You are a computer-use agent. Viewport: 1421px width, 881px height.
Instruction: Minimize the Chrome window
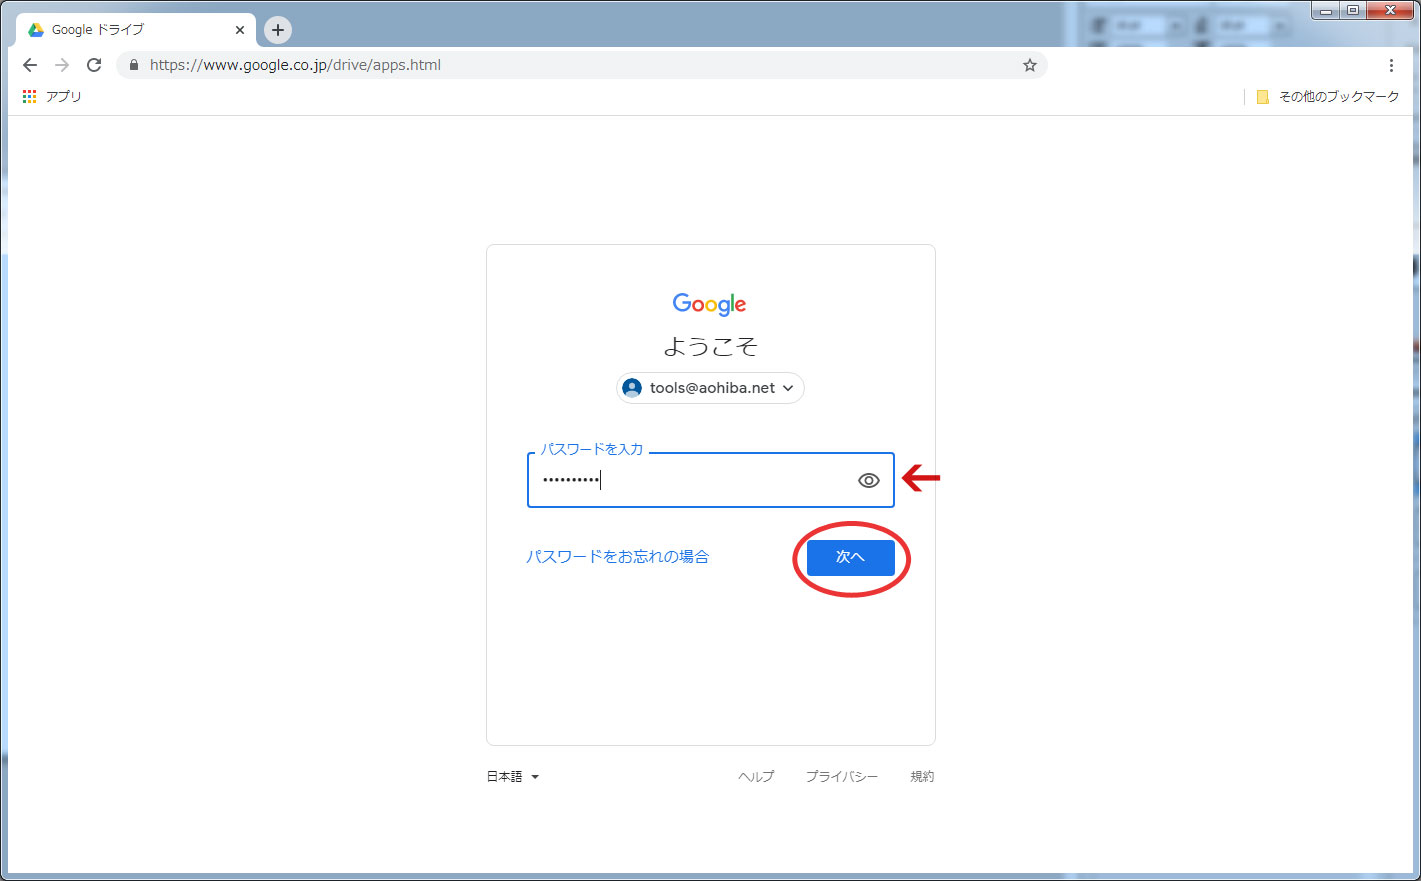pyautogui.click(x=1326, y=10)
